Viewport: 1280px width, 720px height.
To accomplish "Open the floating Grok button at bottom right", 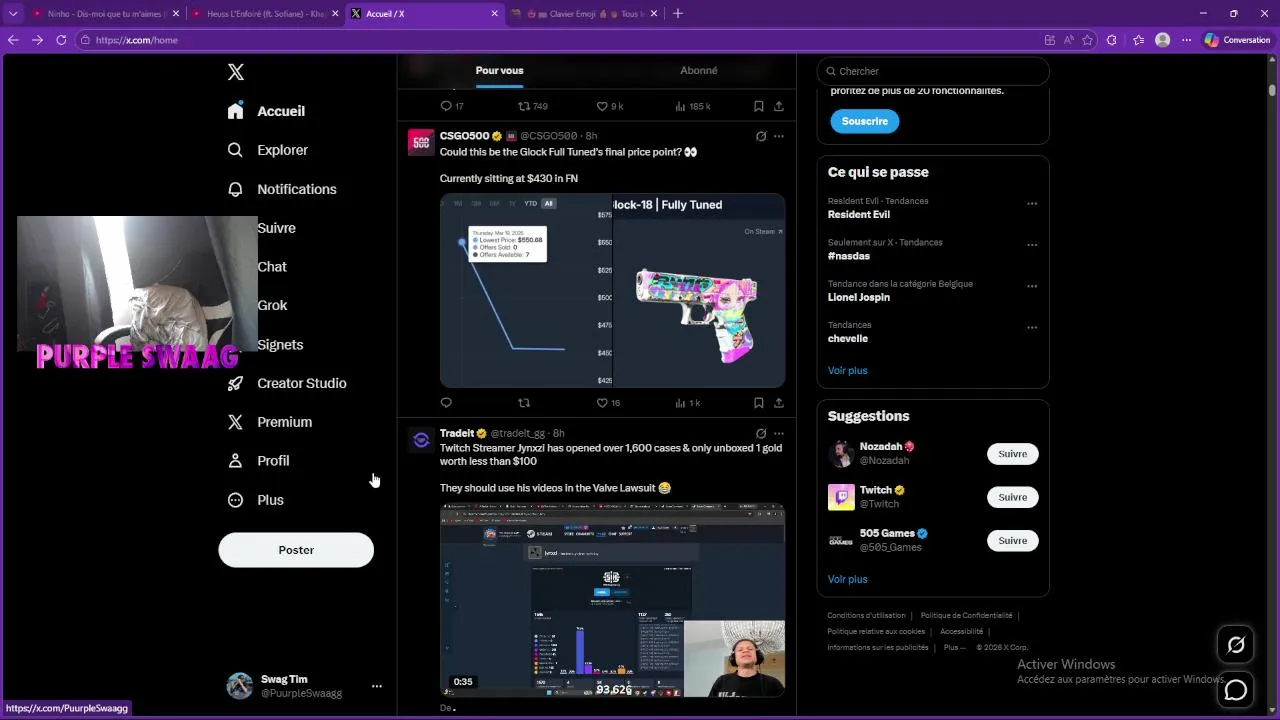I will click(1236, 645).
